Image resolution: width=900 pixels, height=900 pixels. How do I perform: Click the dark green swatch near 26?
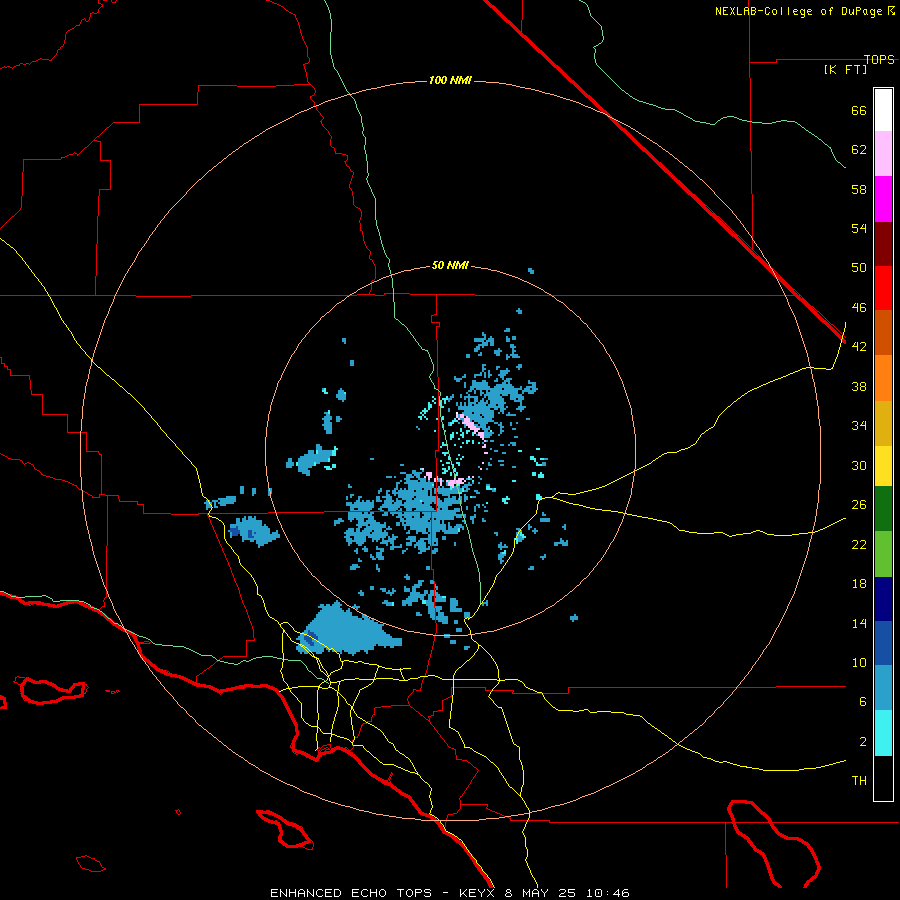pyautogui.click(x=883, y=509)
